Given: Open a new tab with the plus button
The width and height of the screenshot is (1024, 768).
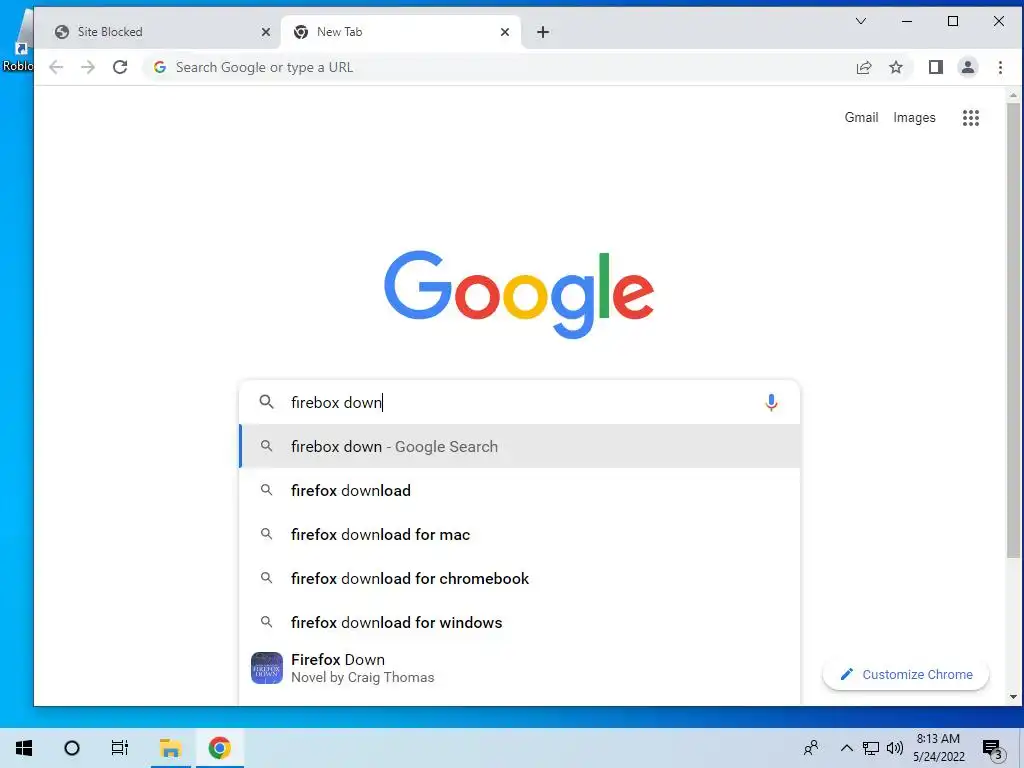Looking at the screenshot, I should [x=543, y=32].
